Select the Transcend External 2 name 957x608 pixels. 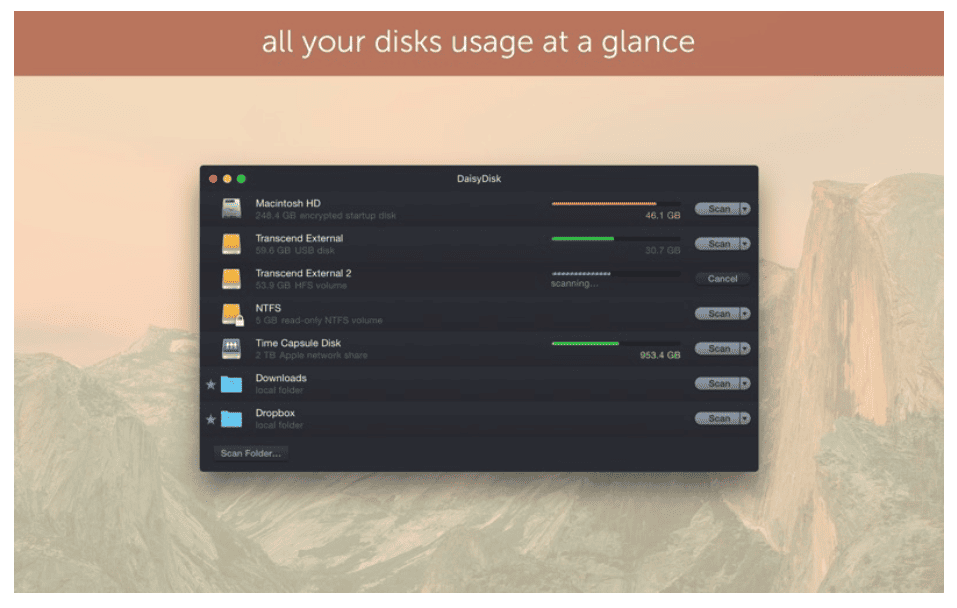(x=303, y=273)
